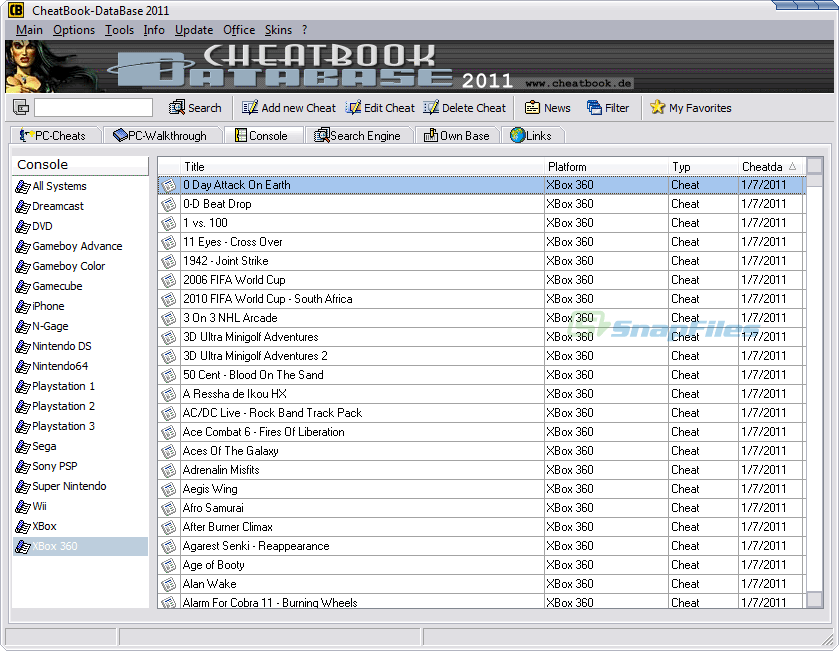Switch to the Console tab
839x651 pixels.
(263, 135)
